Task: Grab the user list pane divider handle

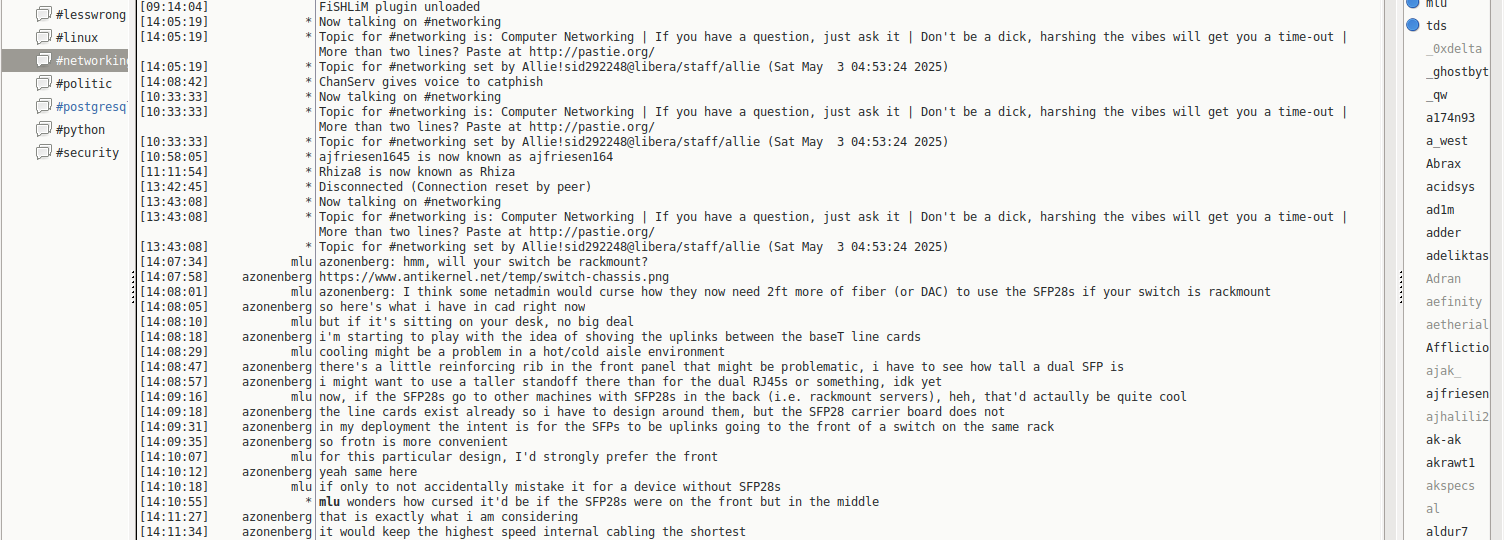Action: click(x=1397, y=290)
